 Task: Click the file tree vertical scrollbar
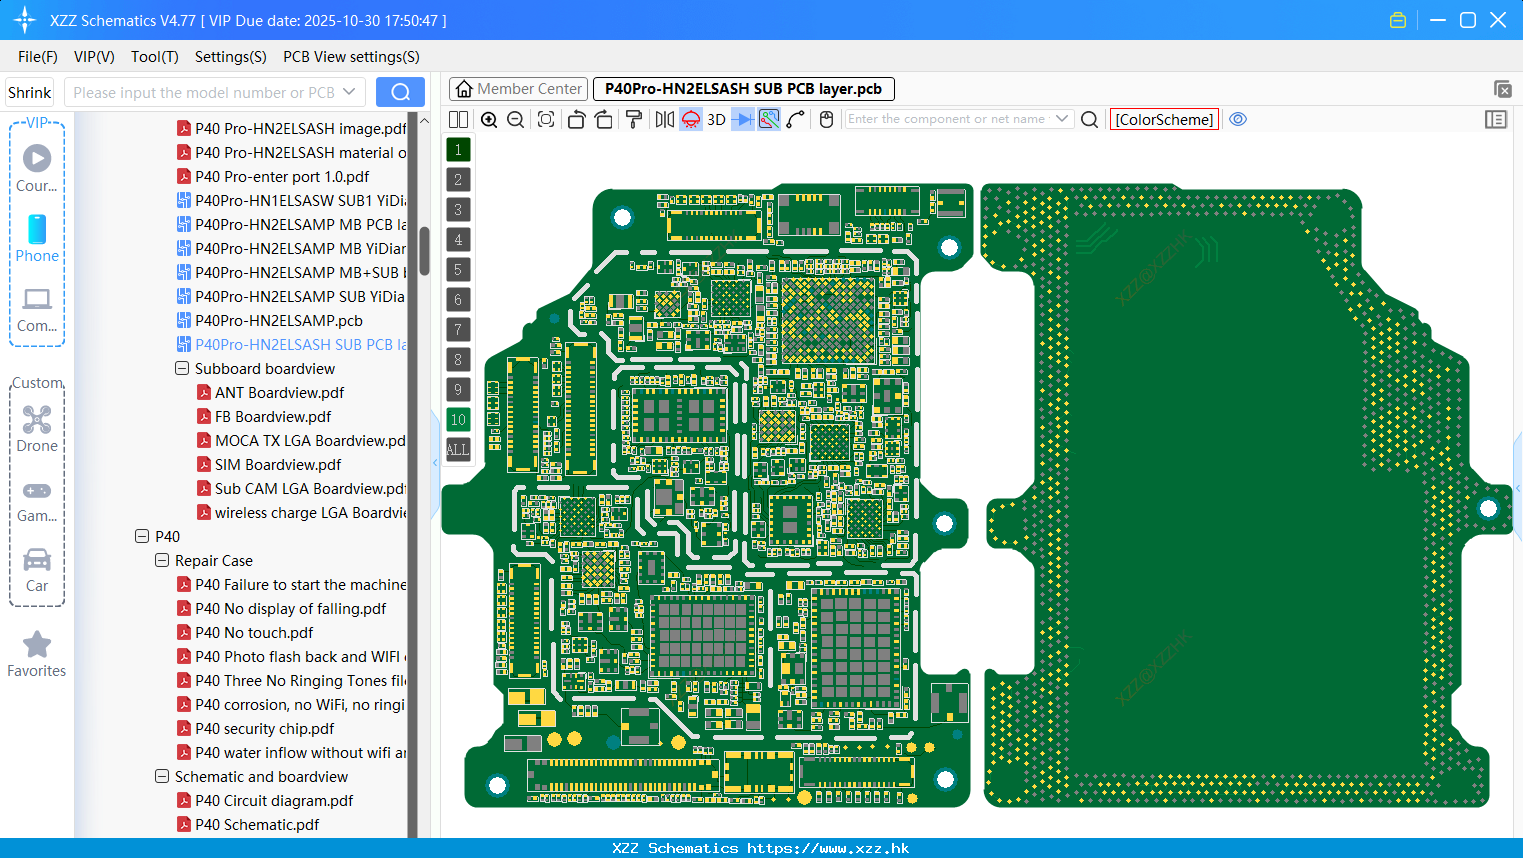coord(424,250)
